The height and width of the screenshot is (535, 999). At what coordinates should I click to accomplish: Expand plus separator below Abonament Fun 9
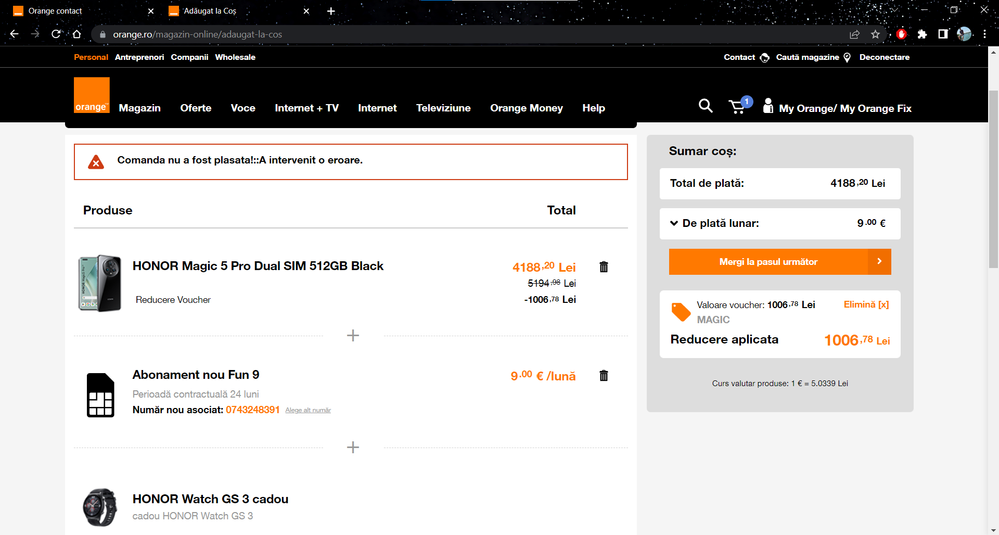[x=352, y=447]
